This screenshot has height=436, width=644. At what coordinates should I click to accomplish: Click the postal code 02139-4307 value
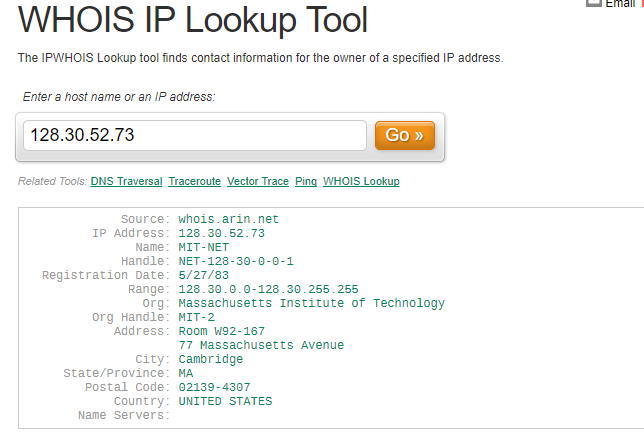(x=214, y=387)
